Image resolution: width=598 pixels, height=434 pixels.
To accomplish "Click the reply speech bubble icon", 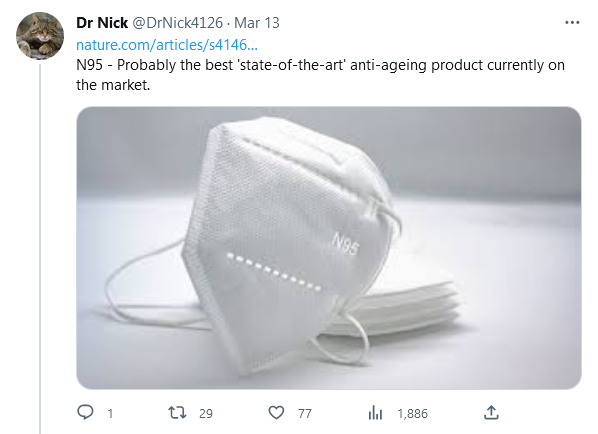I will [85, 412].
